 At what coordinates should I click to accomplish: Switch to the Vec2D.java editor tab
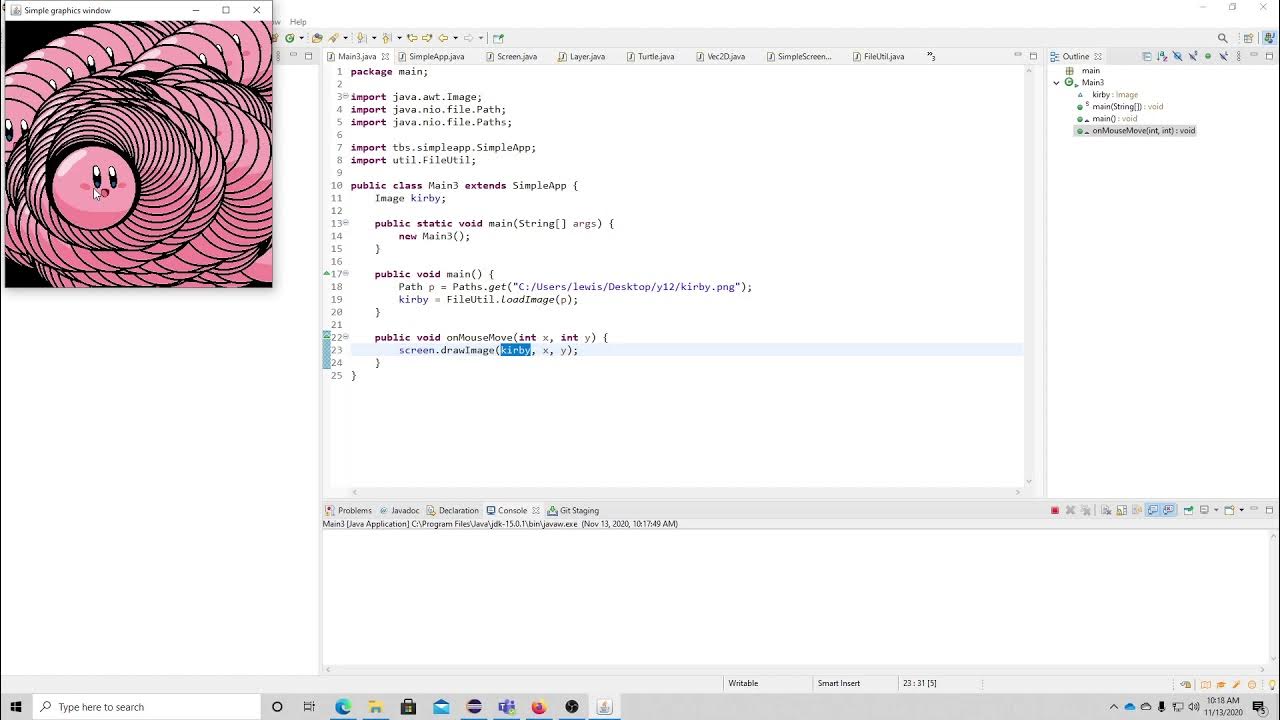(719, 57)
